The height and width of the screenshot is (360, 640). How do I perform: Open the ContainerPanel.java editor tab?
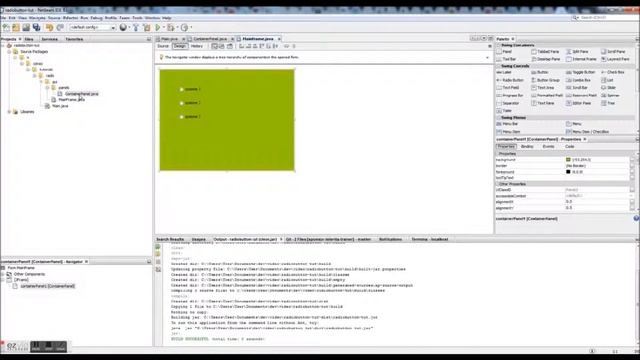click(210, 39)
